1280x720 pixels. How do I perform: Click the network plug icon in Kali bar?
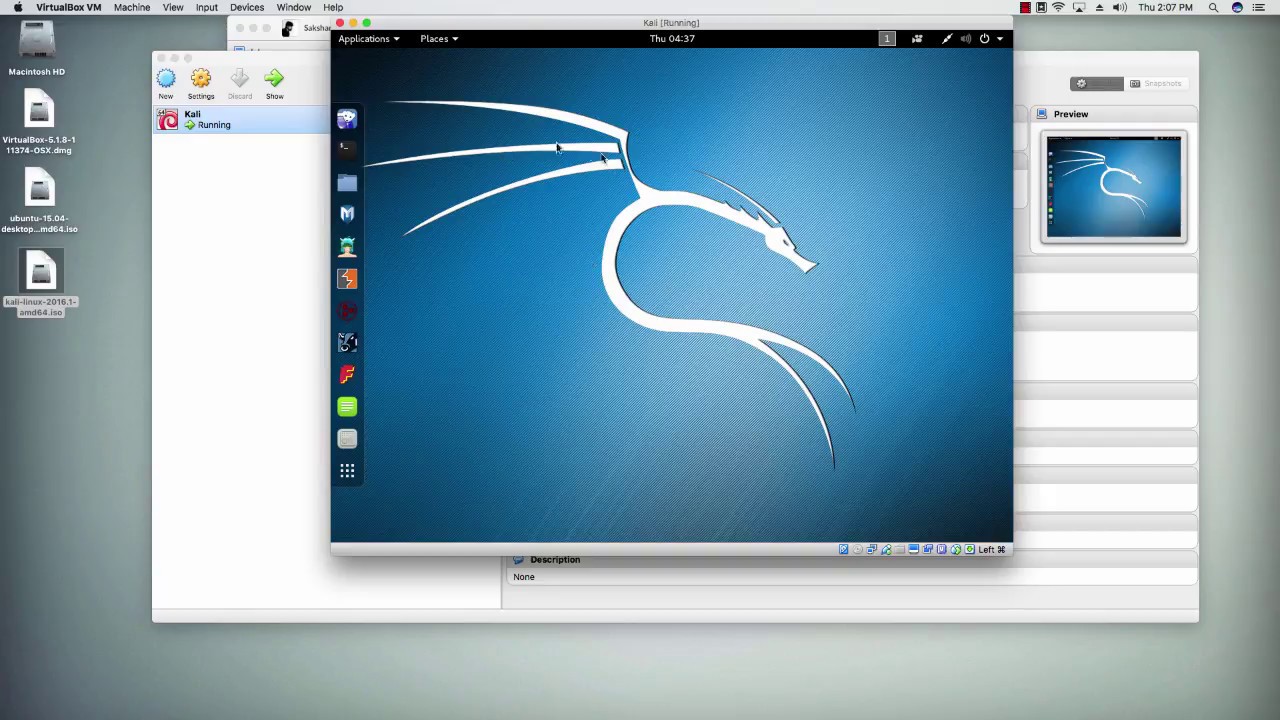coord(946,39)
